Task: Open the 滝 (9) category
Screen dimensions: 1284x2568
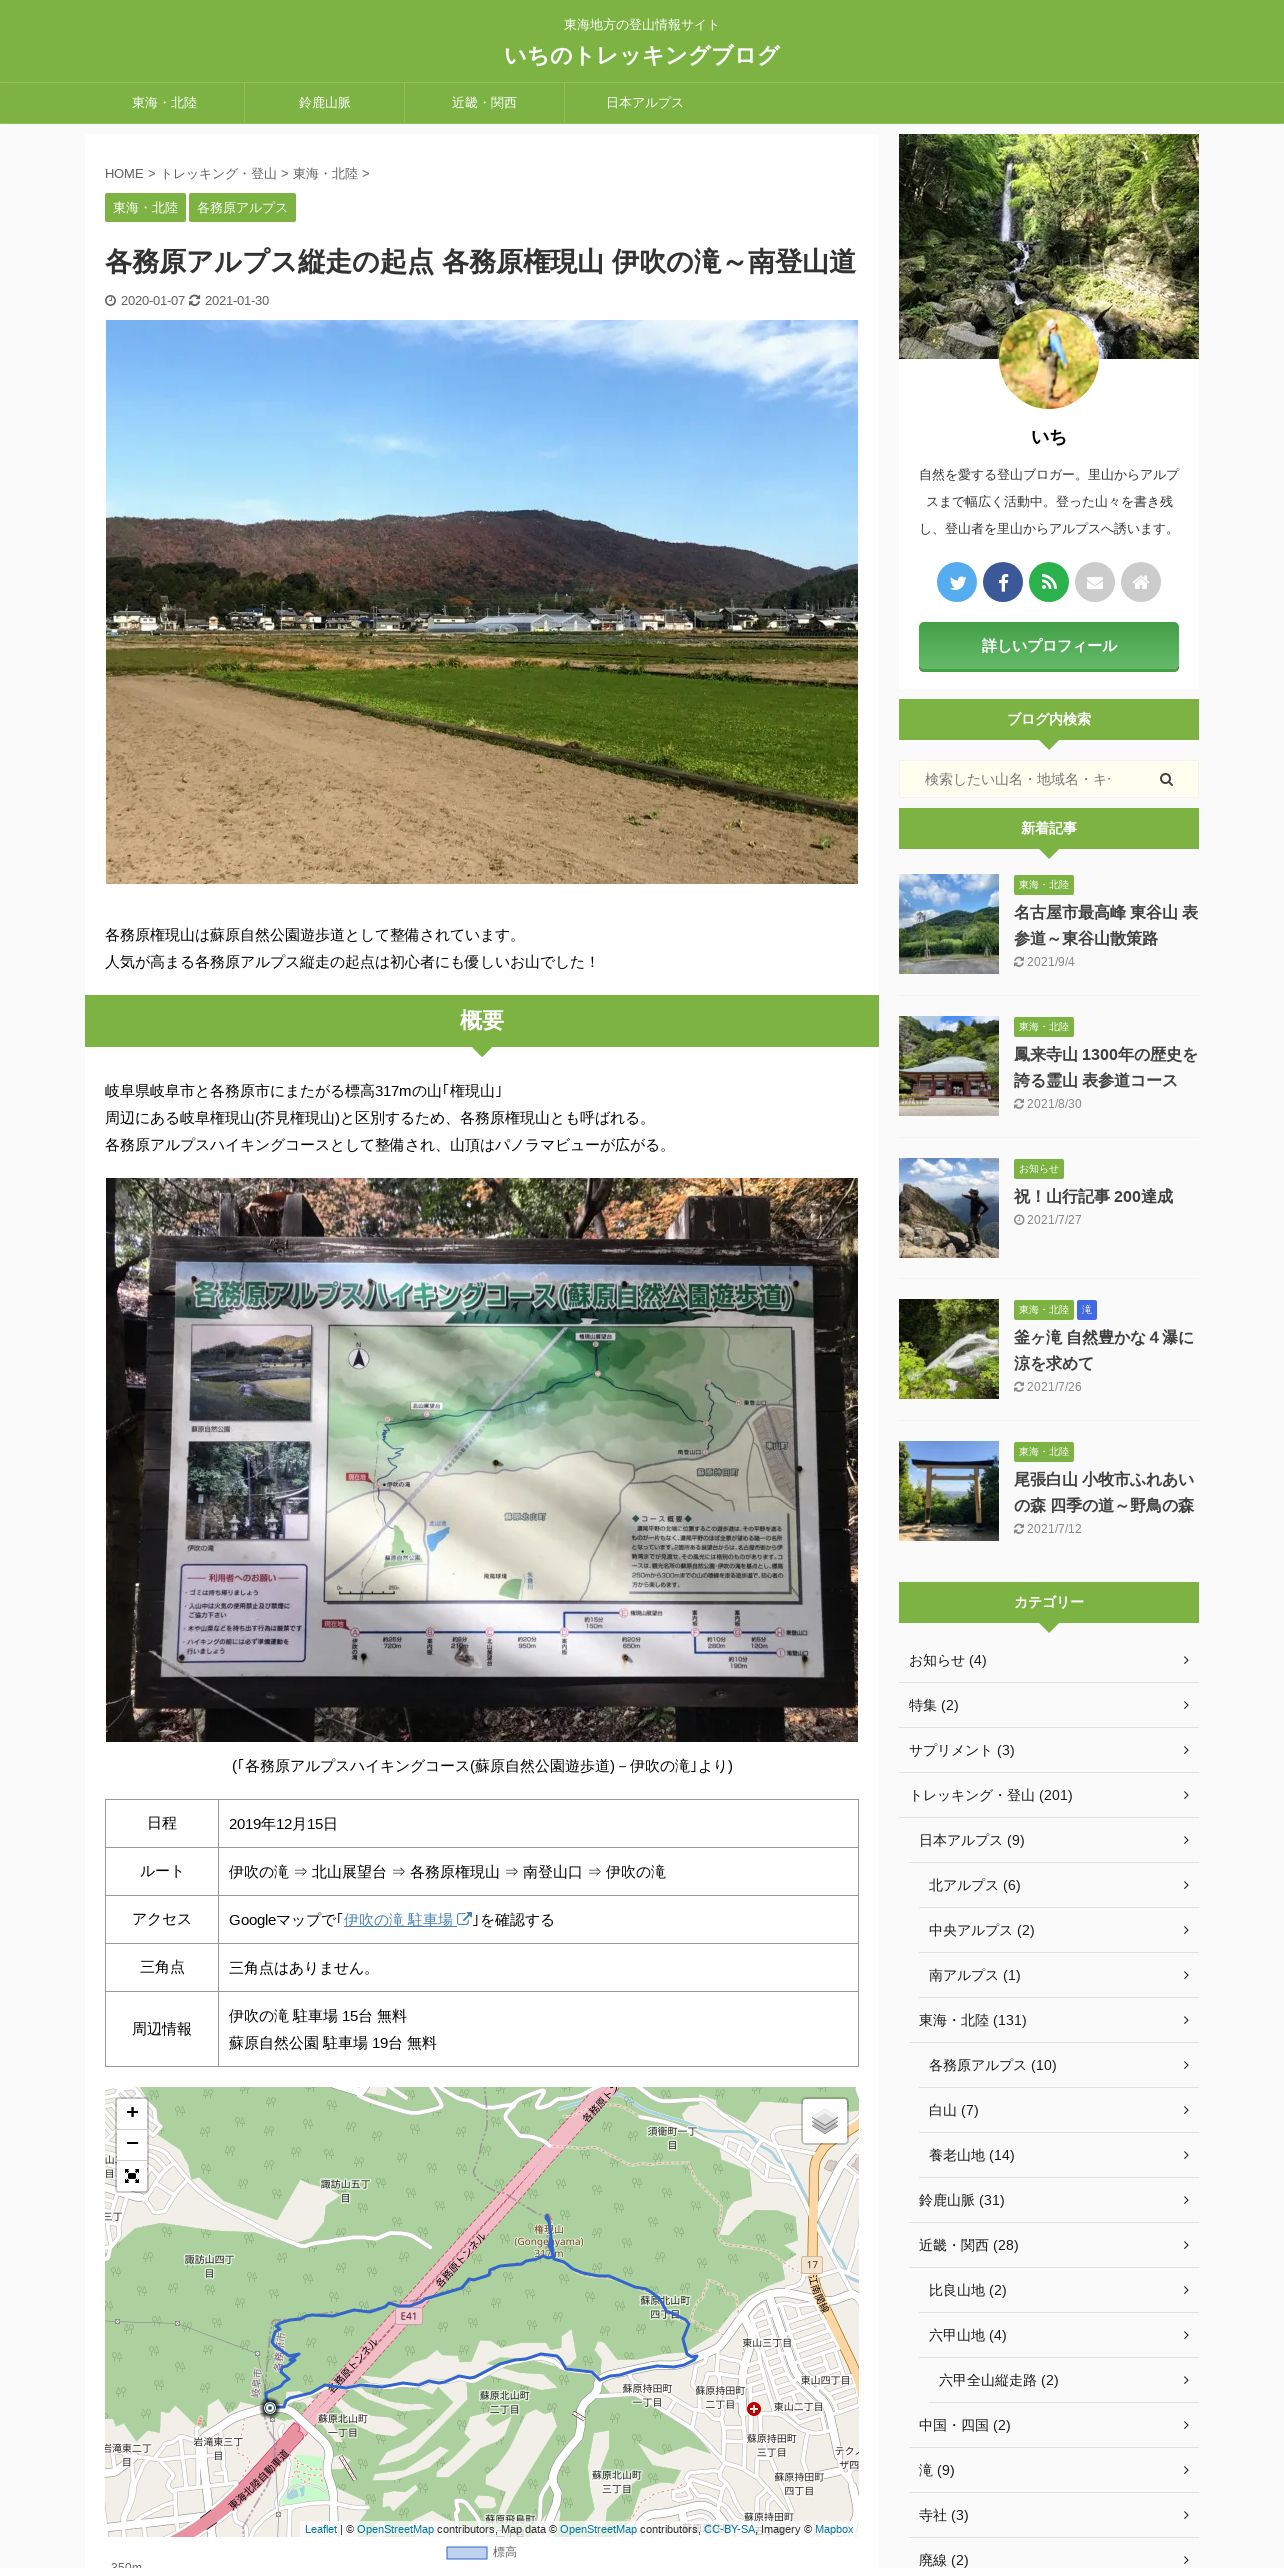Action: (1054, 2470)
